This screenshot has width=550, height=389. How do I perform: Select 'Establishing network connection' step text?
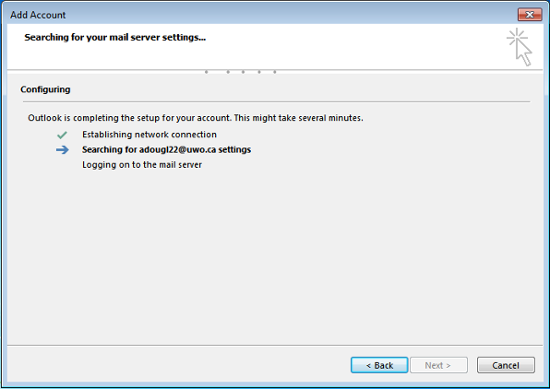coord(149,135)
